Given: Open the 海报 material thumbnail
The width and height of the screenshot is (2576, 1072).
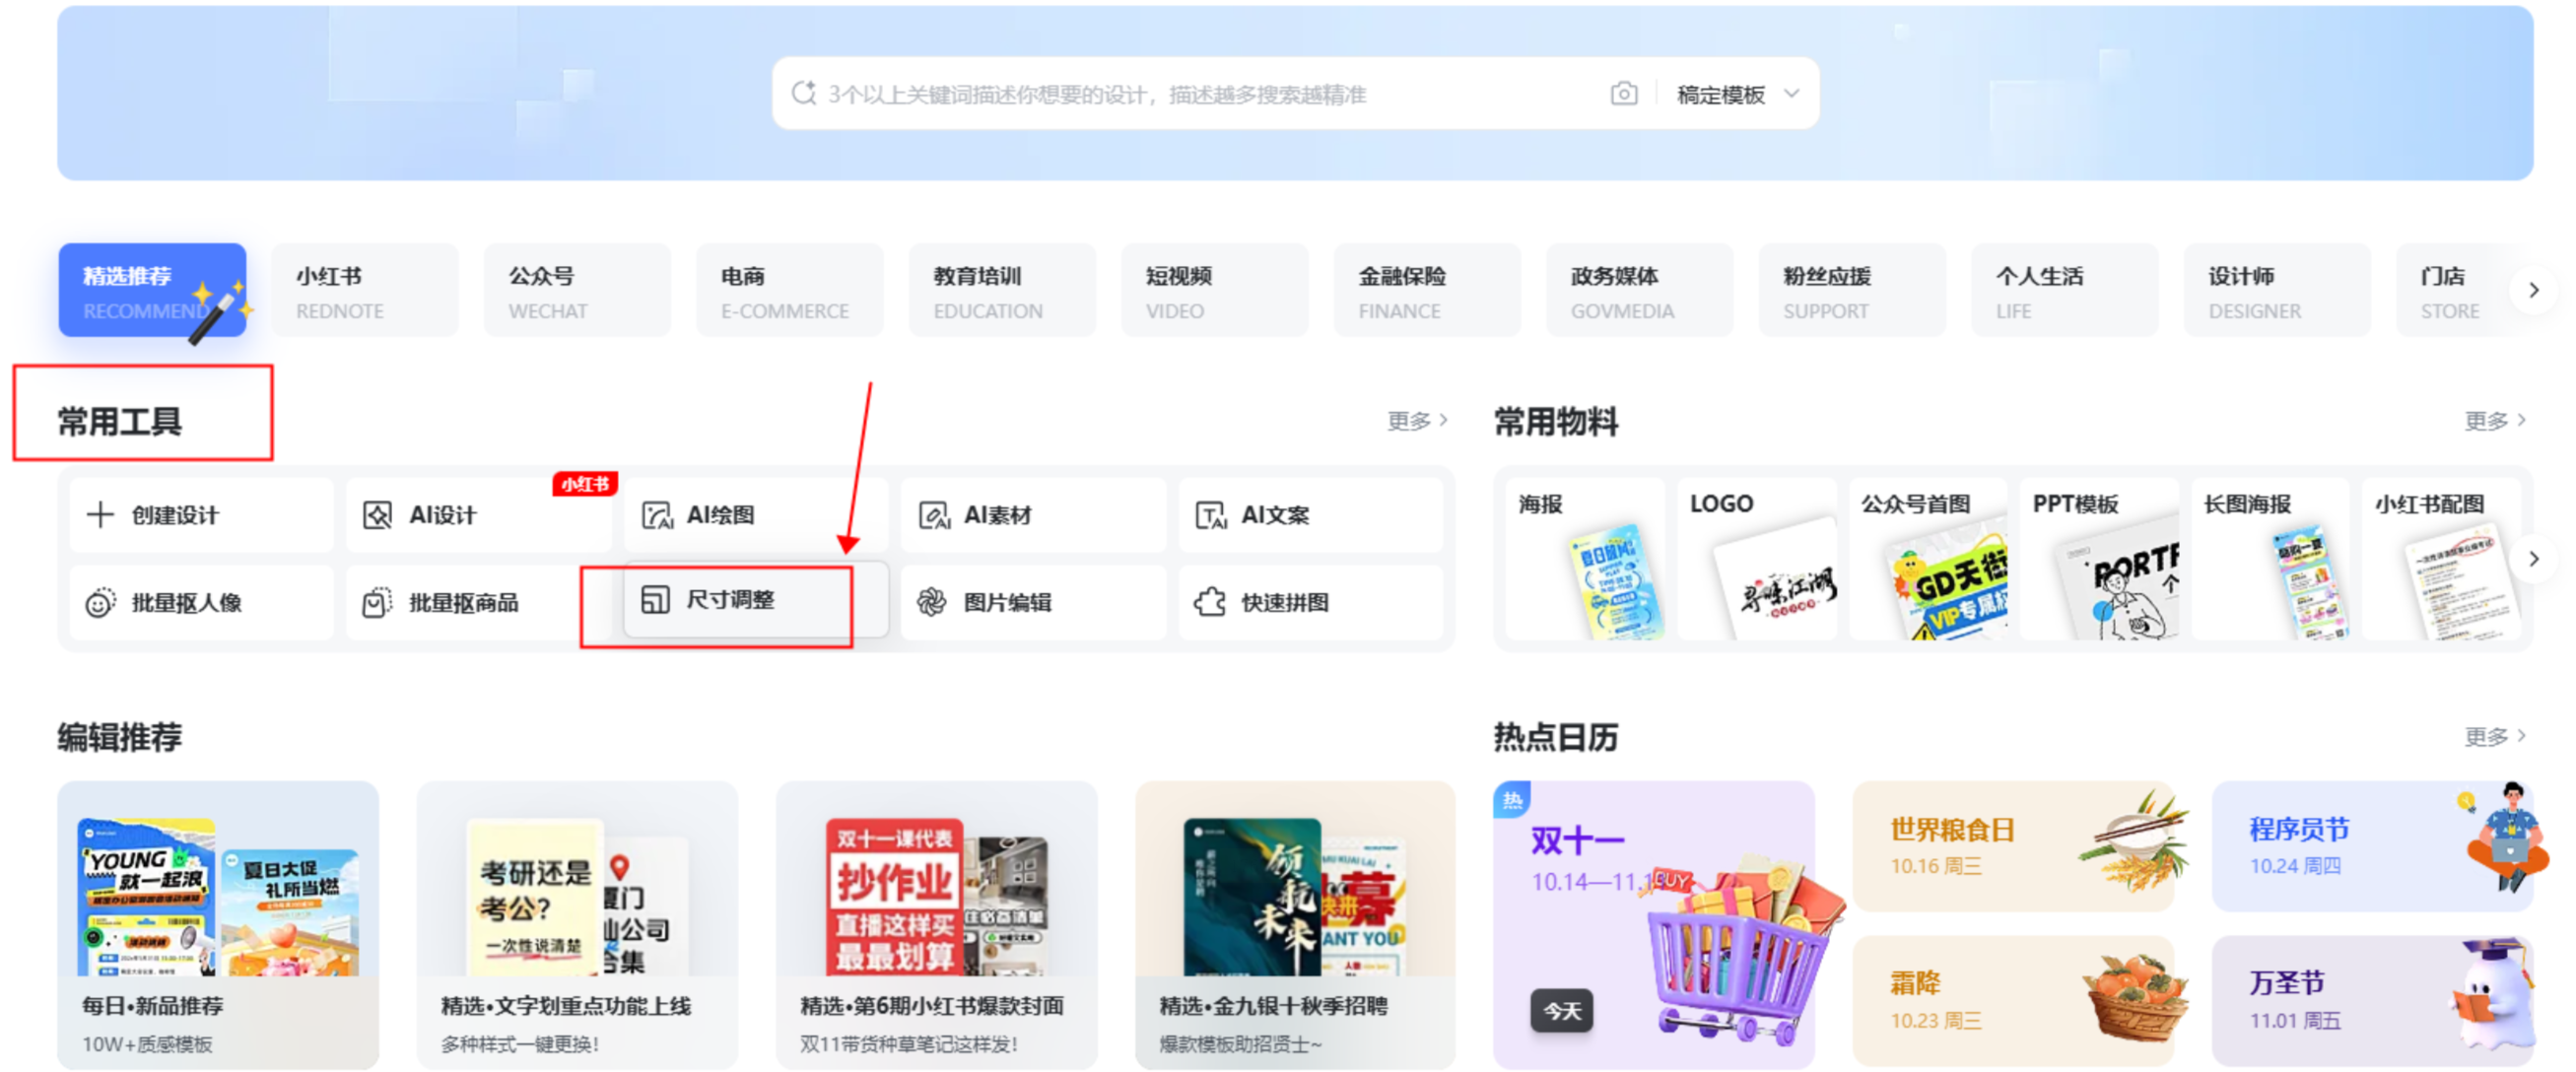Looking at the screenshot, I should coord(1585,559).
